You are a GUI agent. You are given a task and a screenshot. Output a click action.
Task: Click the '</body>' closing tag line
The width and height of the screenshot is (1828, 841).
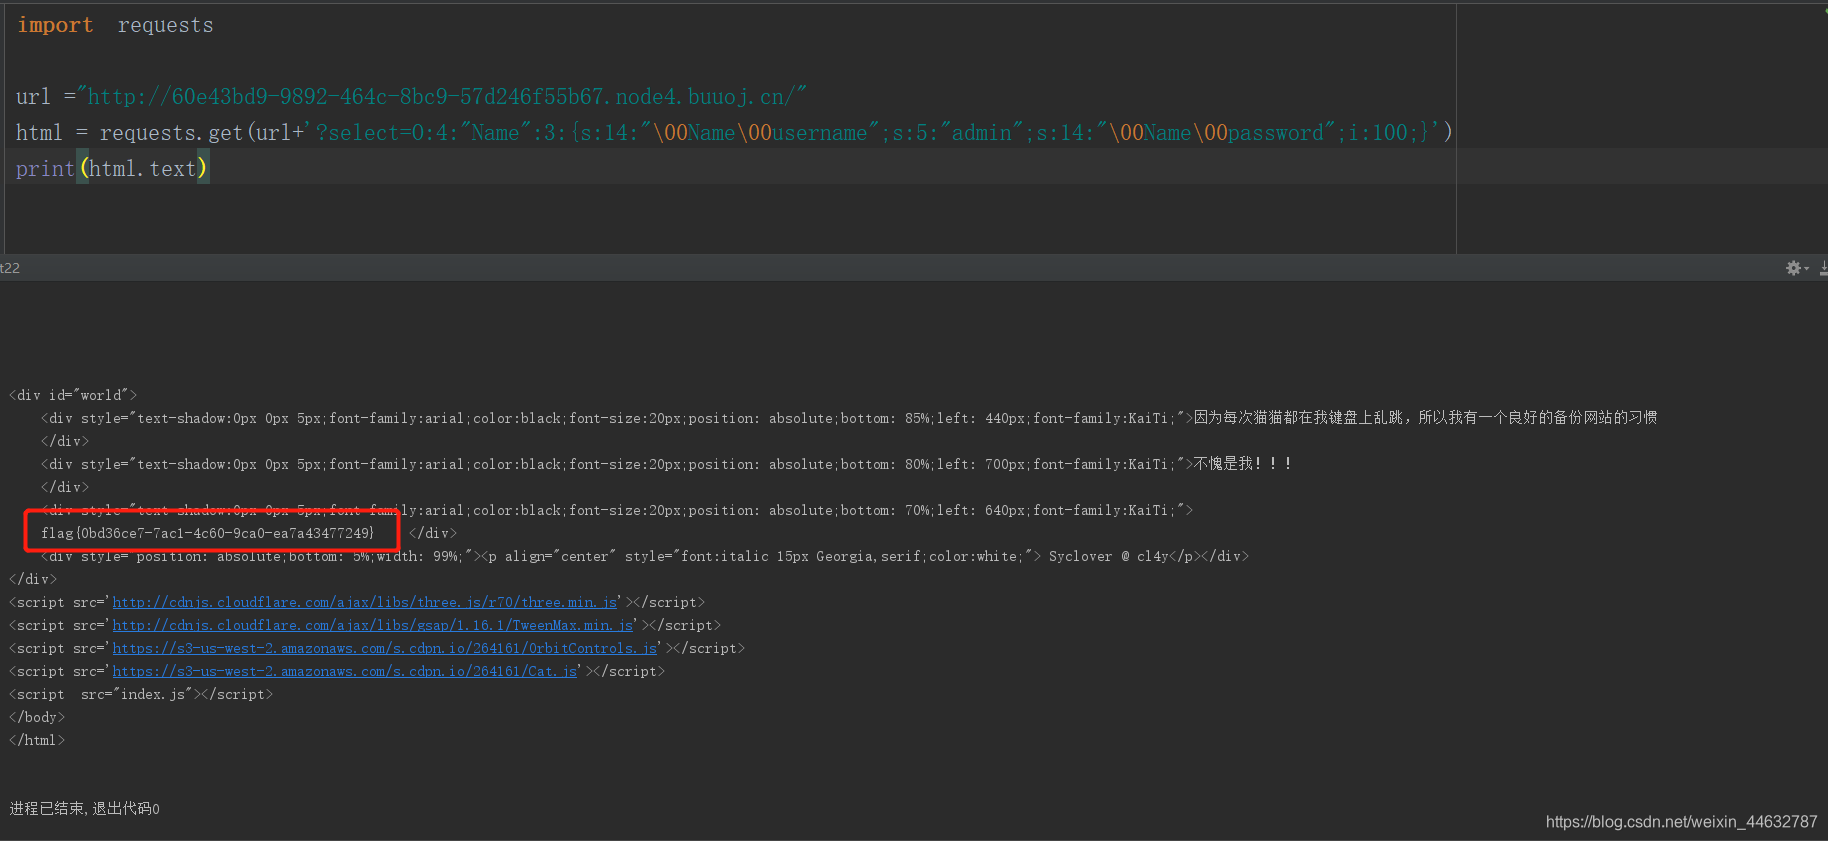[37, 717]
